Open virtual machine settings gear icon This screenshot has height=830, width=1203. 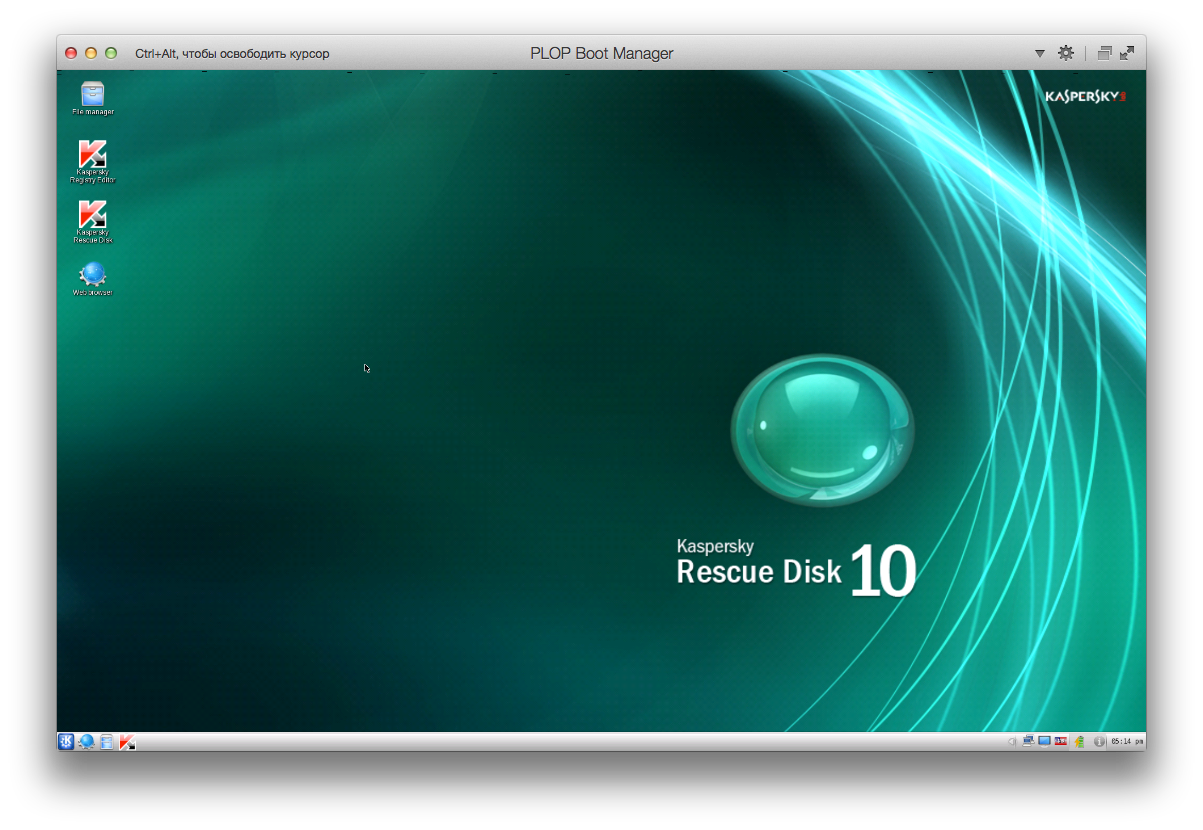[x=1066, y=53]
